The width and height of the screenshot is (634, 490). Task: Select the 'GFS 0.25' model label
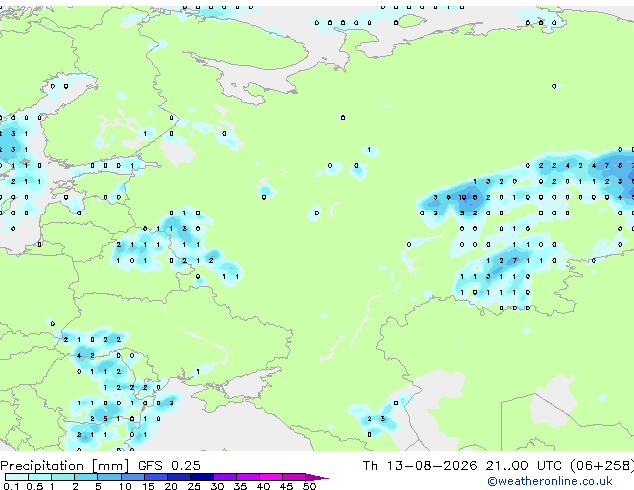point(169,466)
